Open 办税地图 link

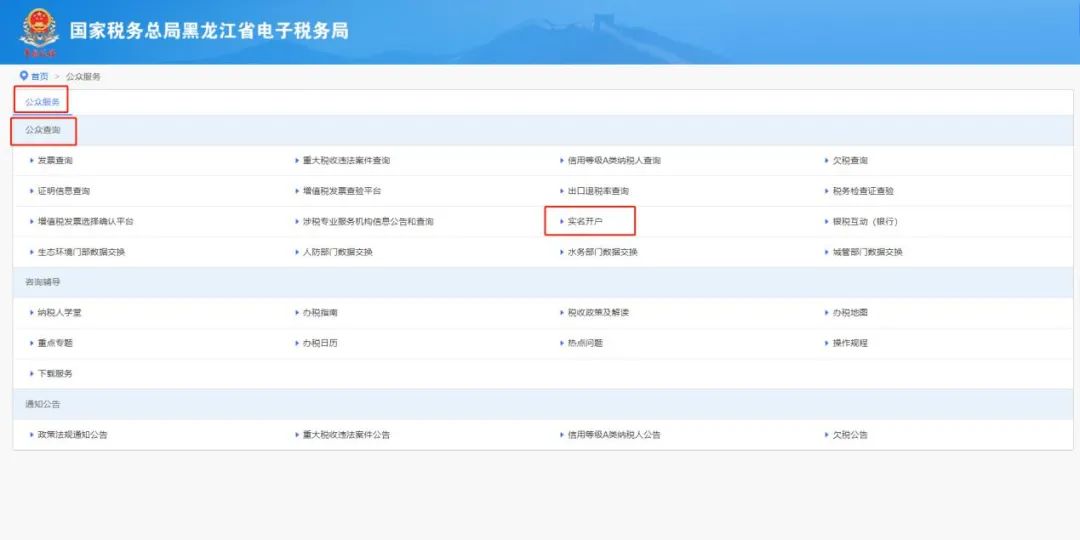[850, 313]
